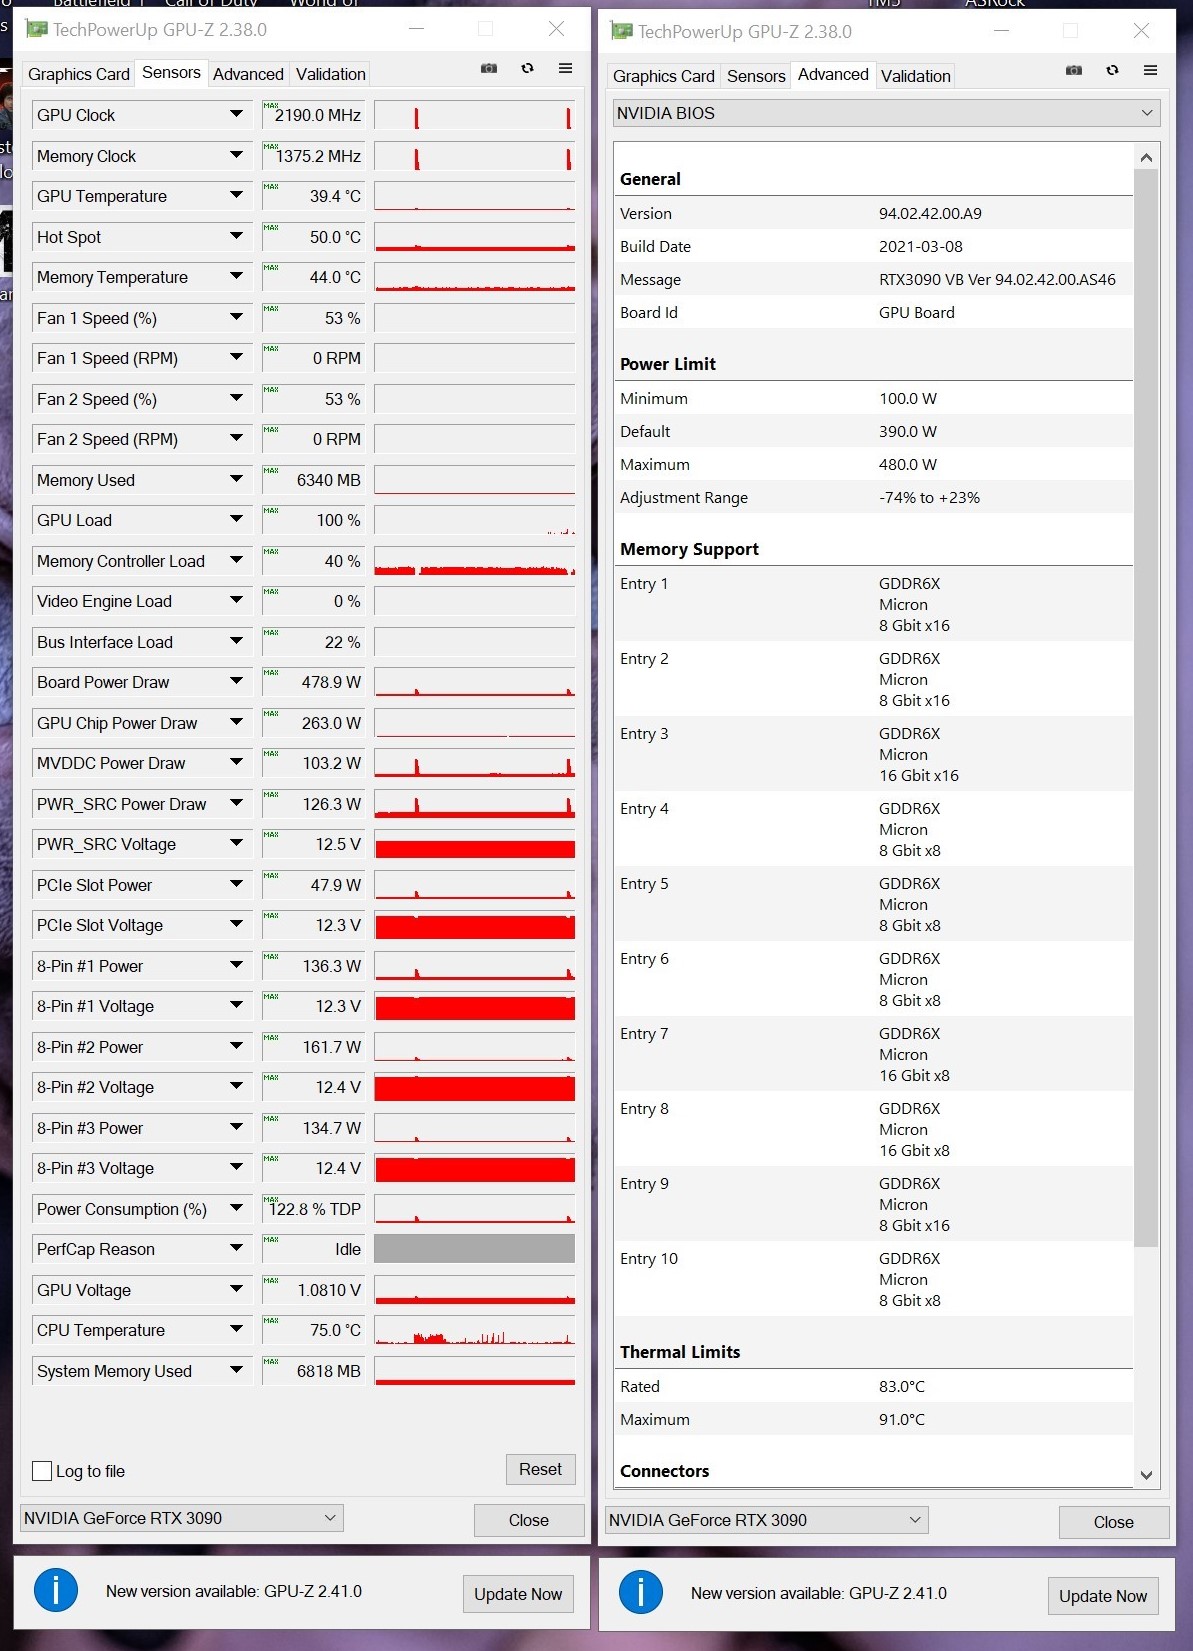The height and width of the screenshot is (1651, 1193).
Task: Open Memory Used sensor dropdown
Action: click(236, 479)
